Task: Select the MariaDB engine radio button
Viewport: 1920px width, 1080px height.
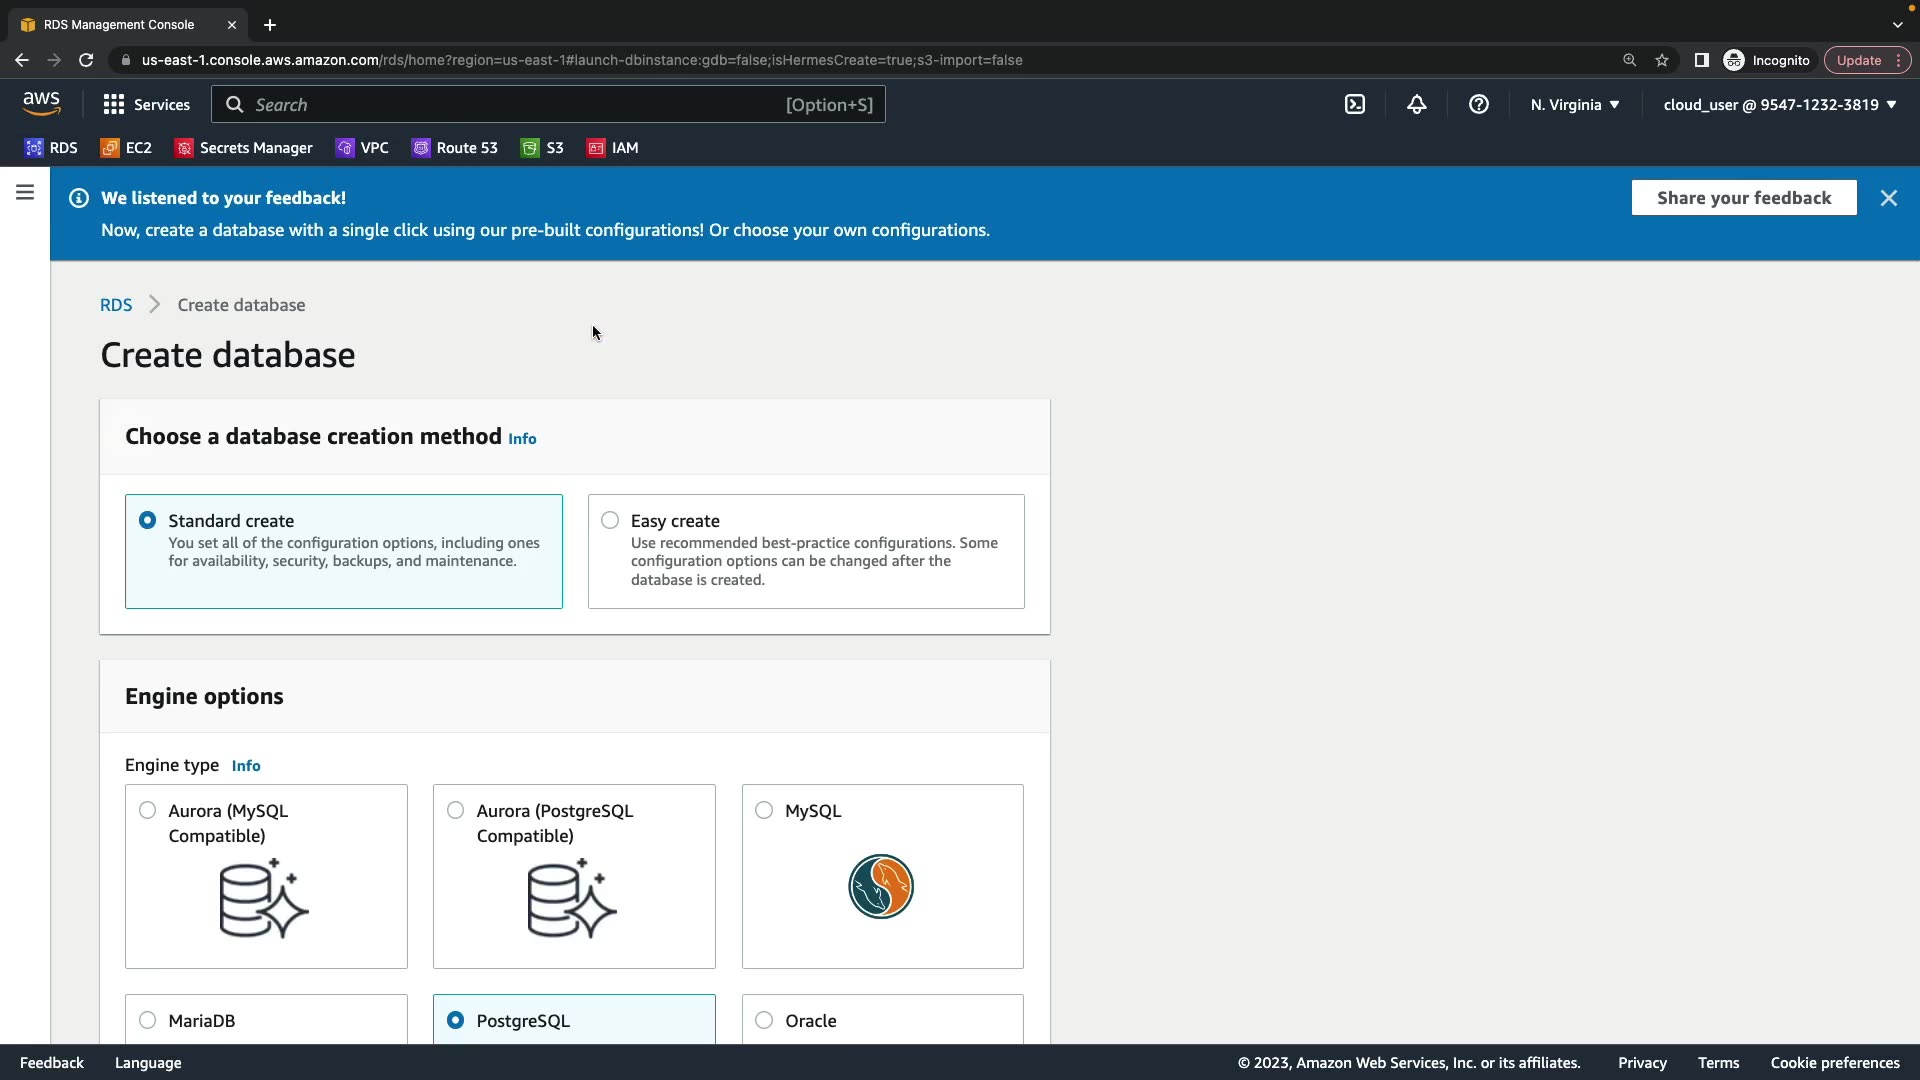Action: (148, 1020)
